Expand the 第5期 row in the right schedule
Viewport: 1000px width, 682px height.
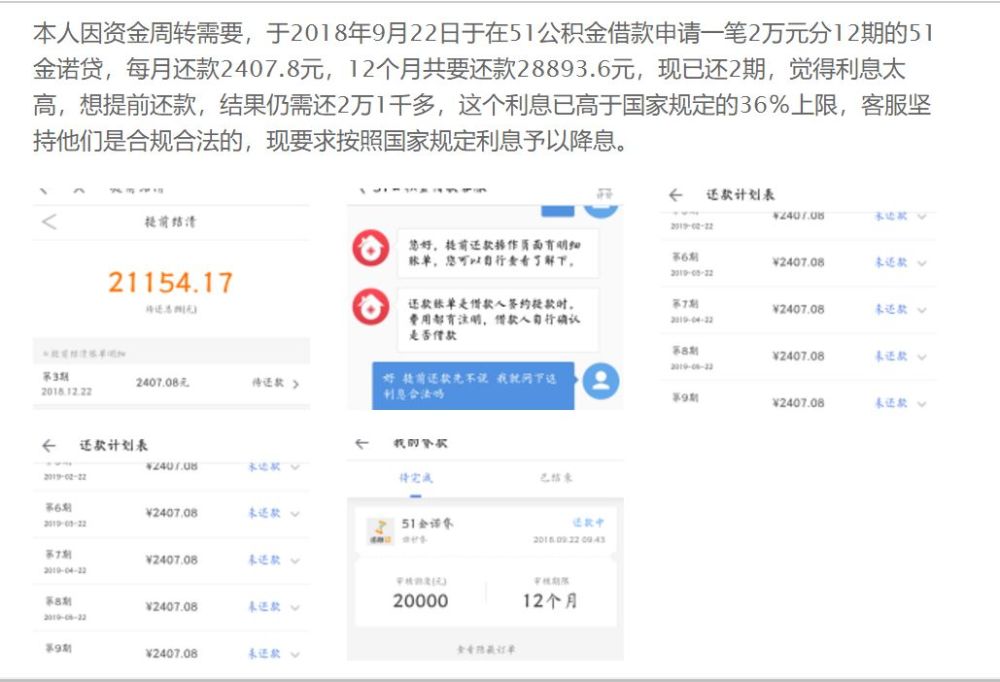922,213
